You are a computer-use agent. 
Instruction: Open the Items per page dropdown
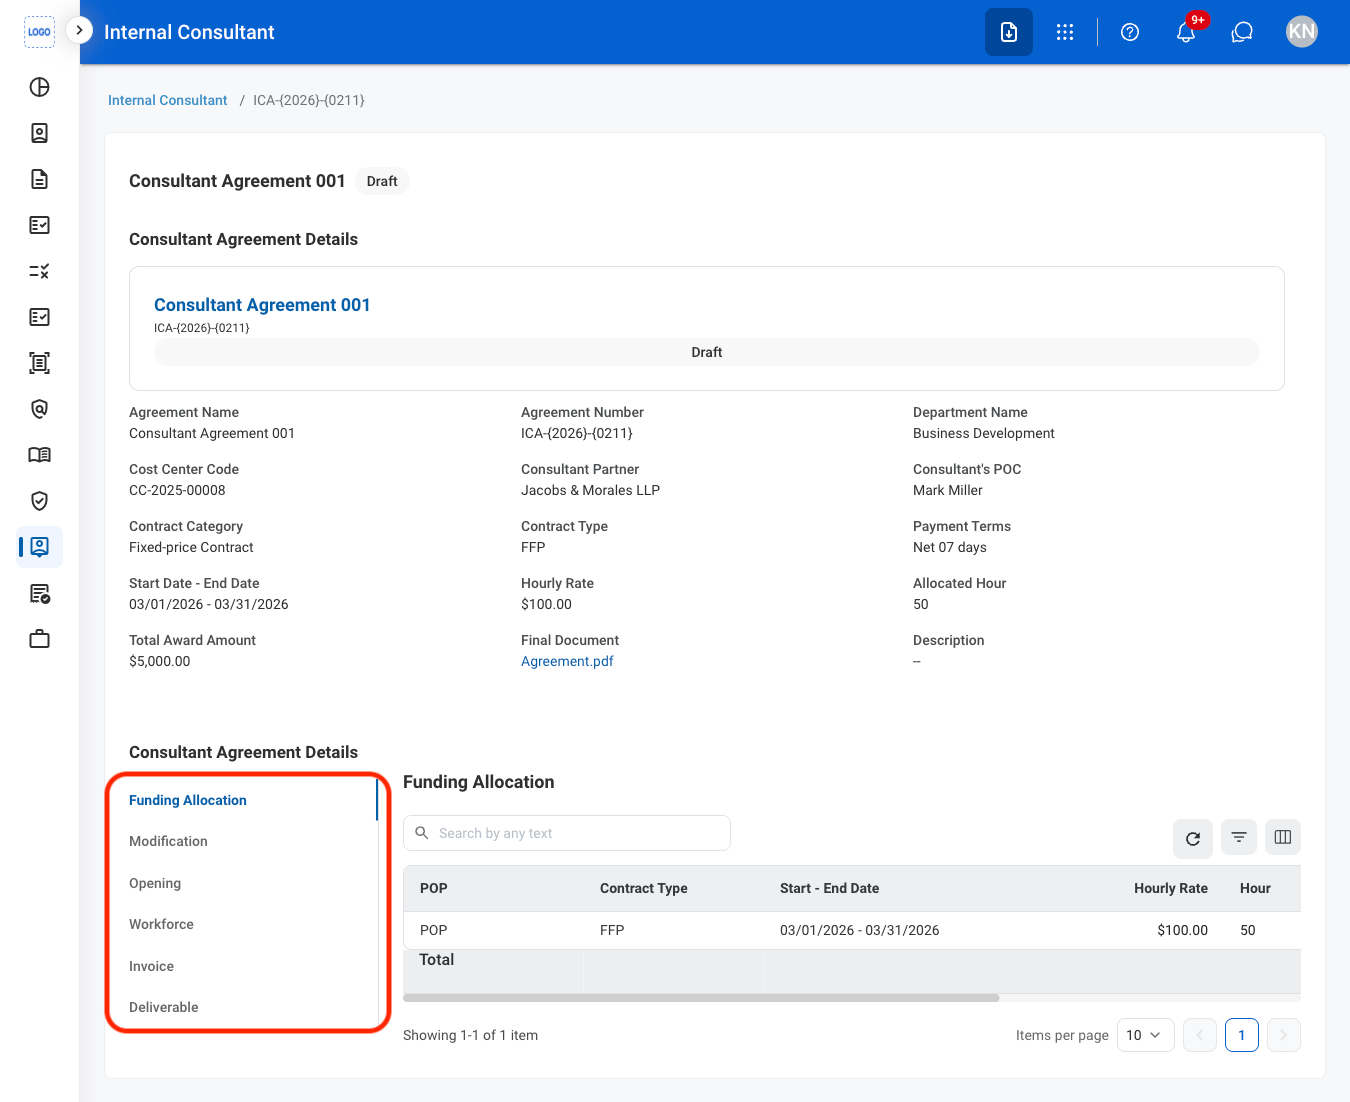[1145, 1035]
